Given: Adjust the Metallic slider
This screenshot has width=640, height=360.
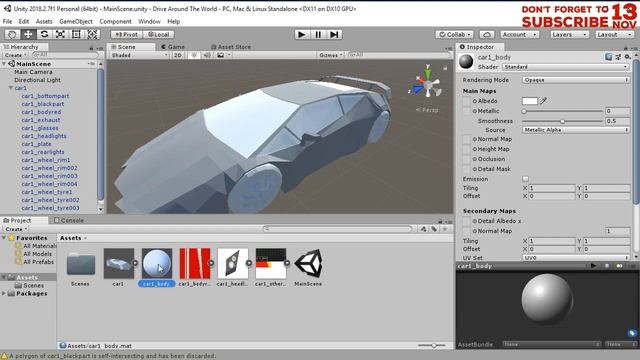Looking at the screenshot, I should (x=562, y=111).
